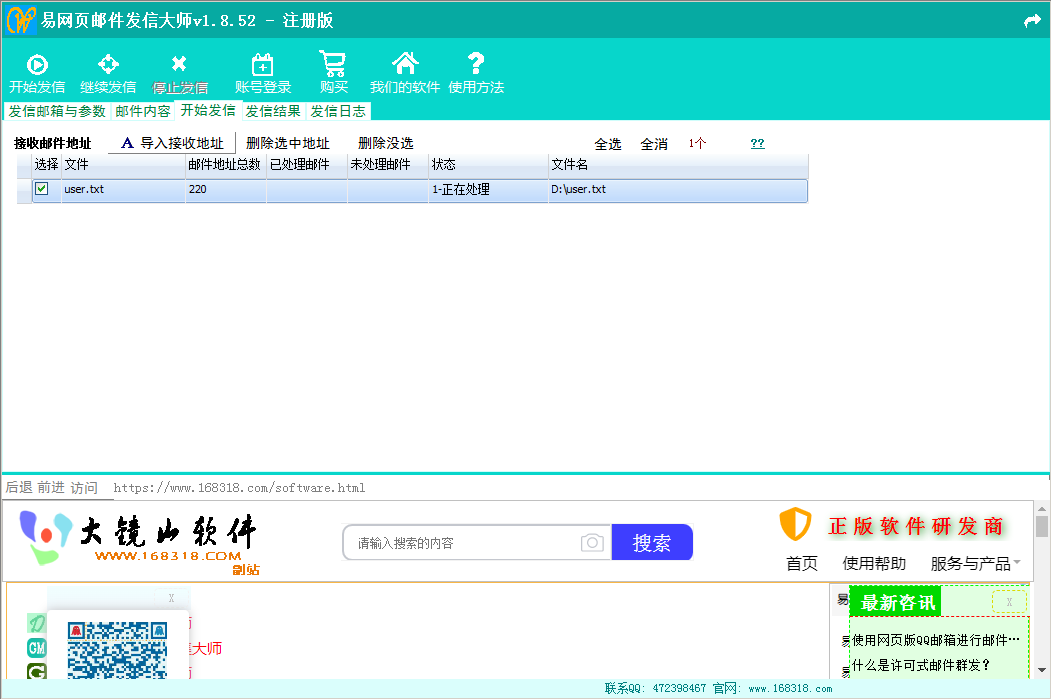
Task: Switch to 发信邮箱与参数 tab
Action: [57, 111]
